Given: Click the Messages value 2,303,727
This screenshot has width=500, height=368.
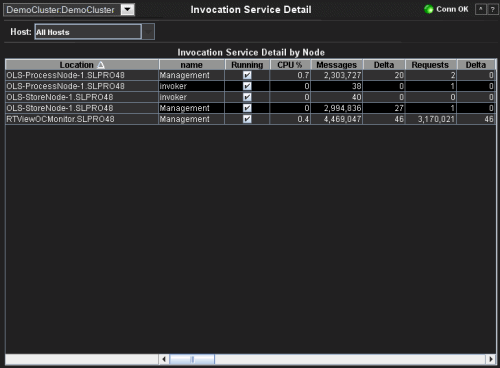Looking at the screenshot, I should [x=342, y=75].
